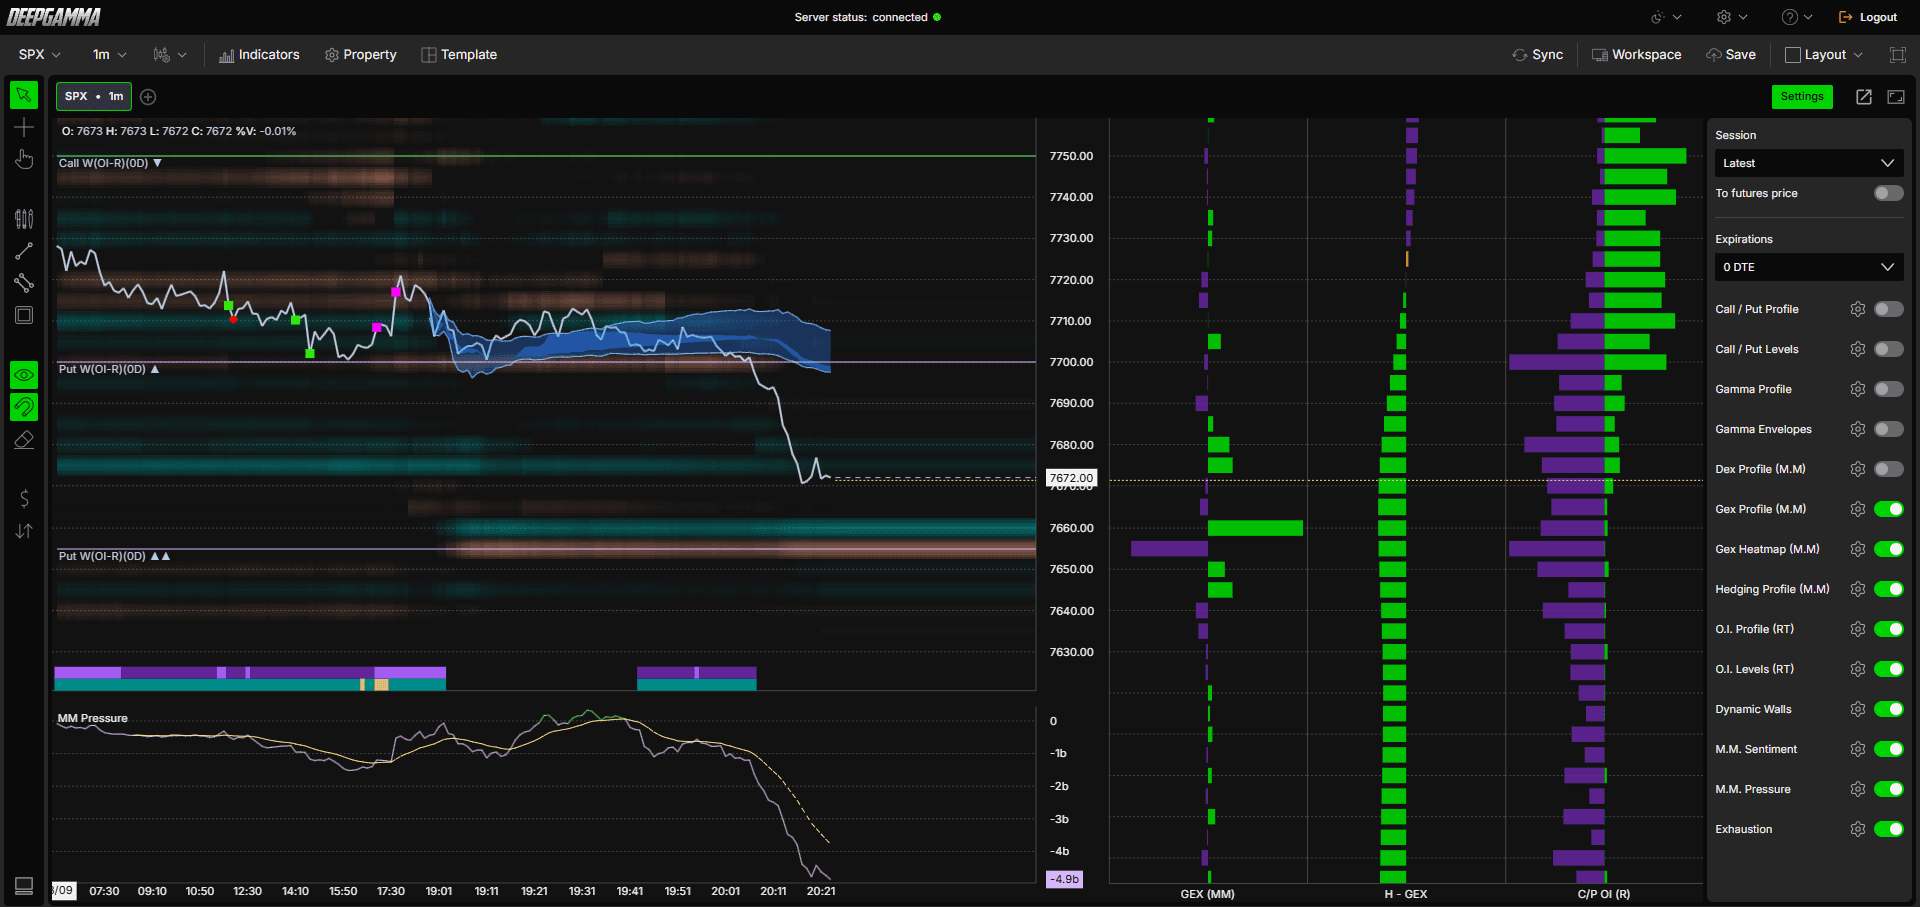The width and height of the screenshot is (1920, 907).
Task: Select the SPX 1m chart tab
Action: click(94, 97)
